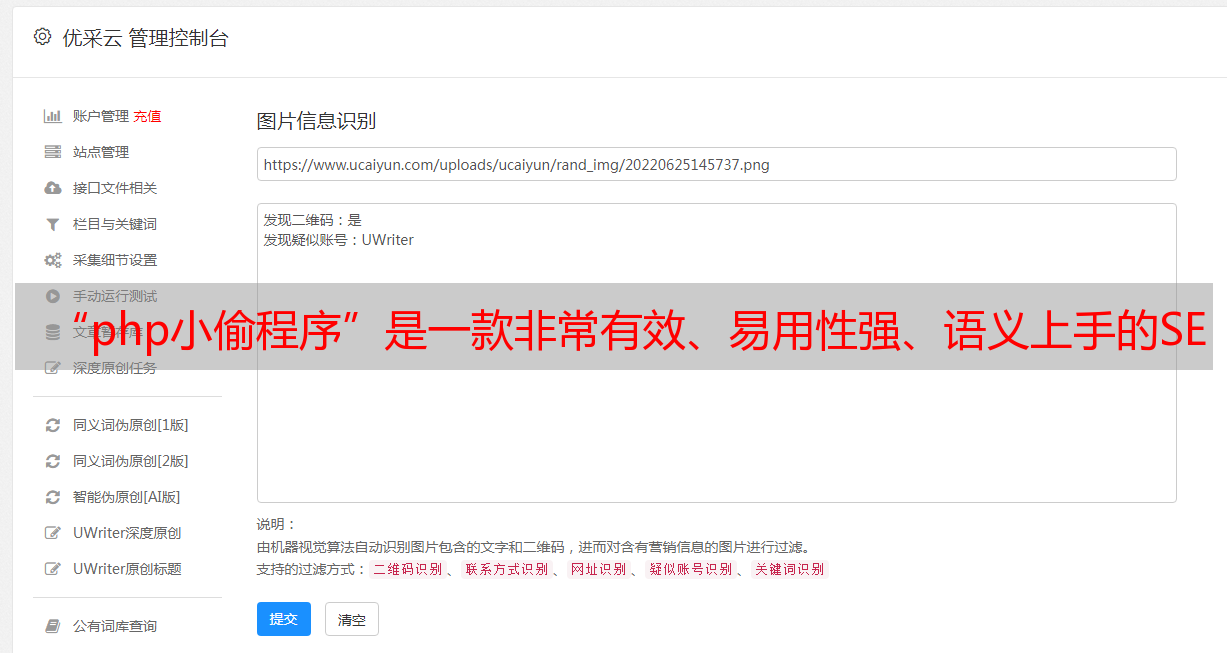Click the 关键词识别 tag
The height and width of the screenshot is (653, 1227).
[x=790, y=569]
